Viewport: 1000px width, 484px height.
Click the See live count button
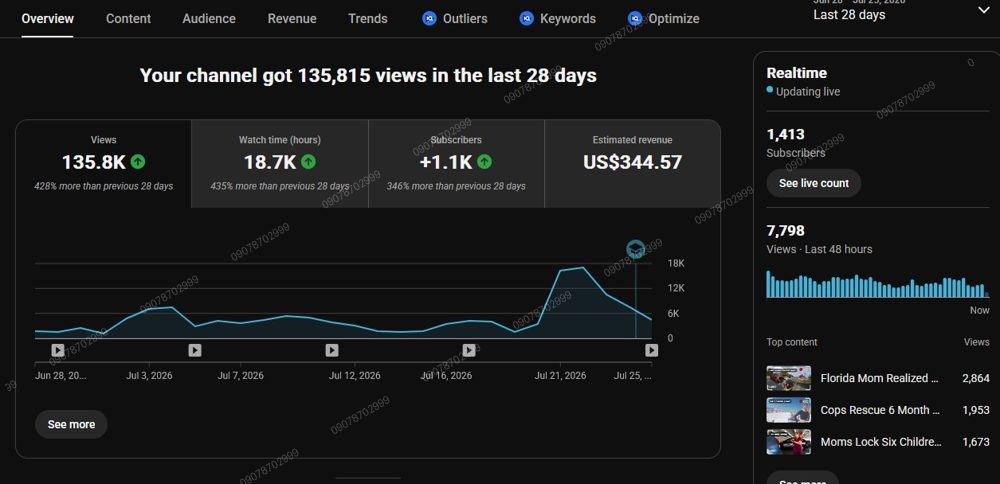pyautogui.click(x=814, y=183)
